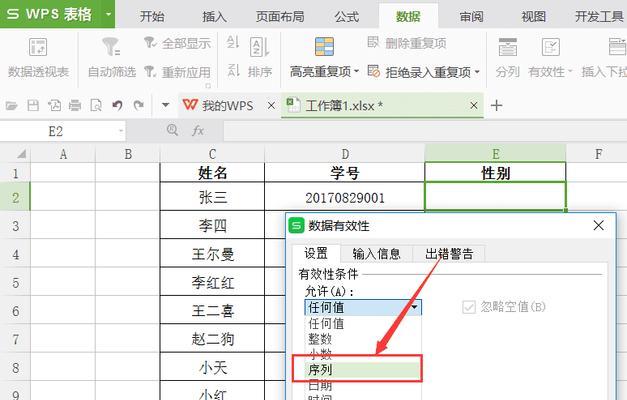The image size is (627, 400).
Task: Click the save icon in quick toolbar
Action: coord(33,106)
